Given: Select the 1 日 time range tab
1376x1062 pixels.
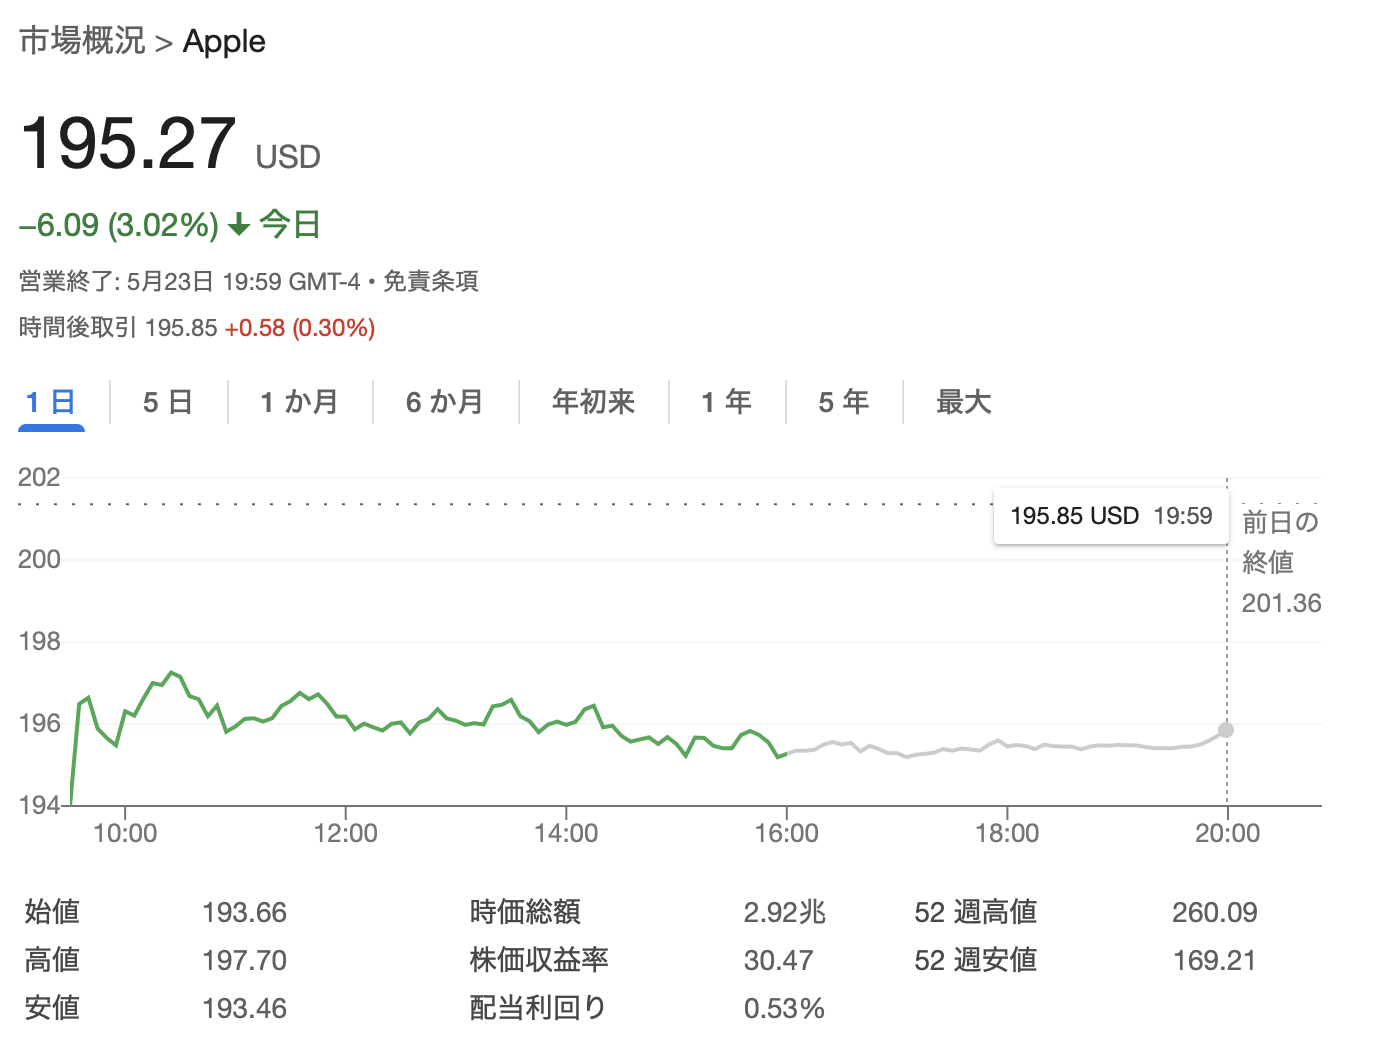Looking at the screenshot, I should coord(51,402).
